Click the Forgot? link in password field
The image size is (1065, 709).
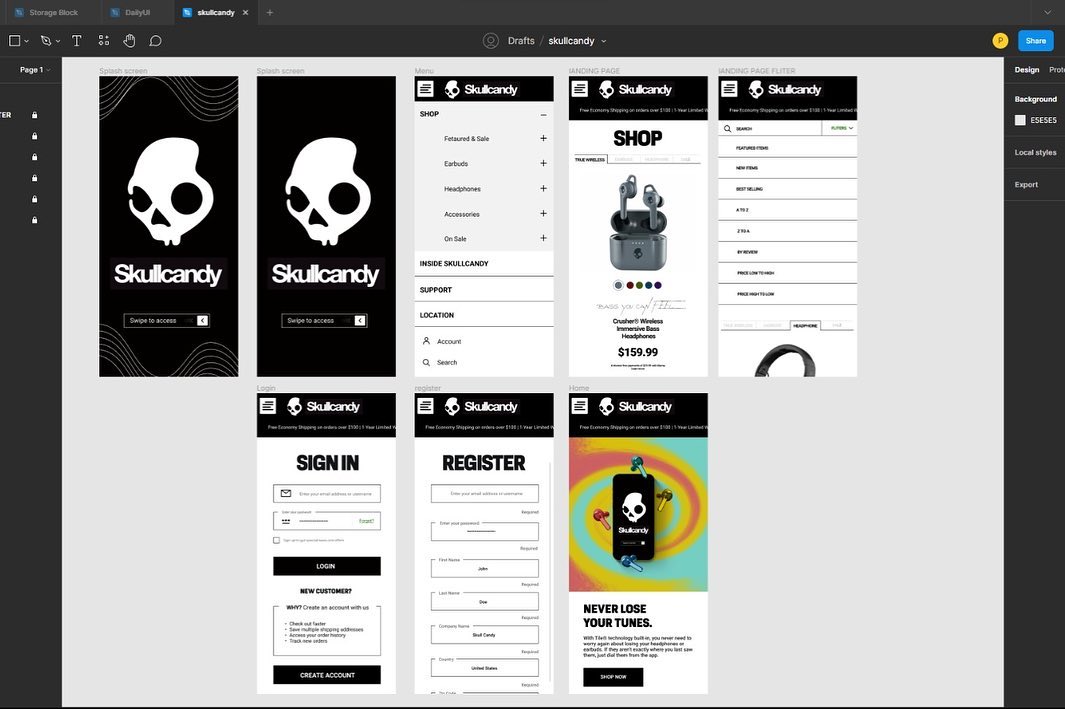click(x=366, y=521)
